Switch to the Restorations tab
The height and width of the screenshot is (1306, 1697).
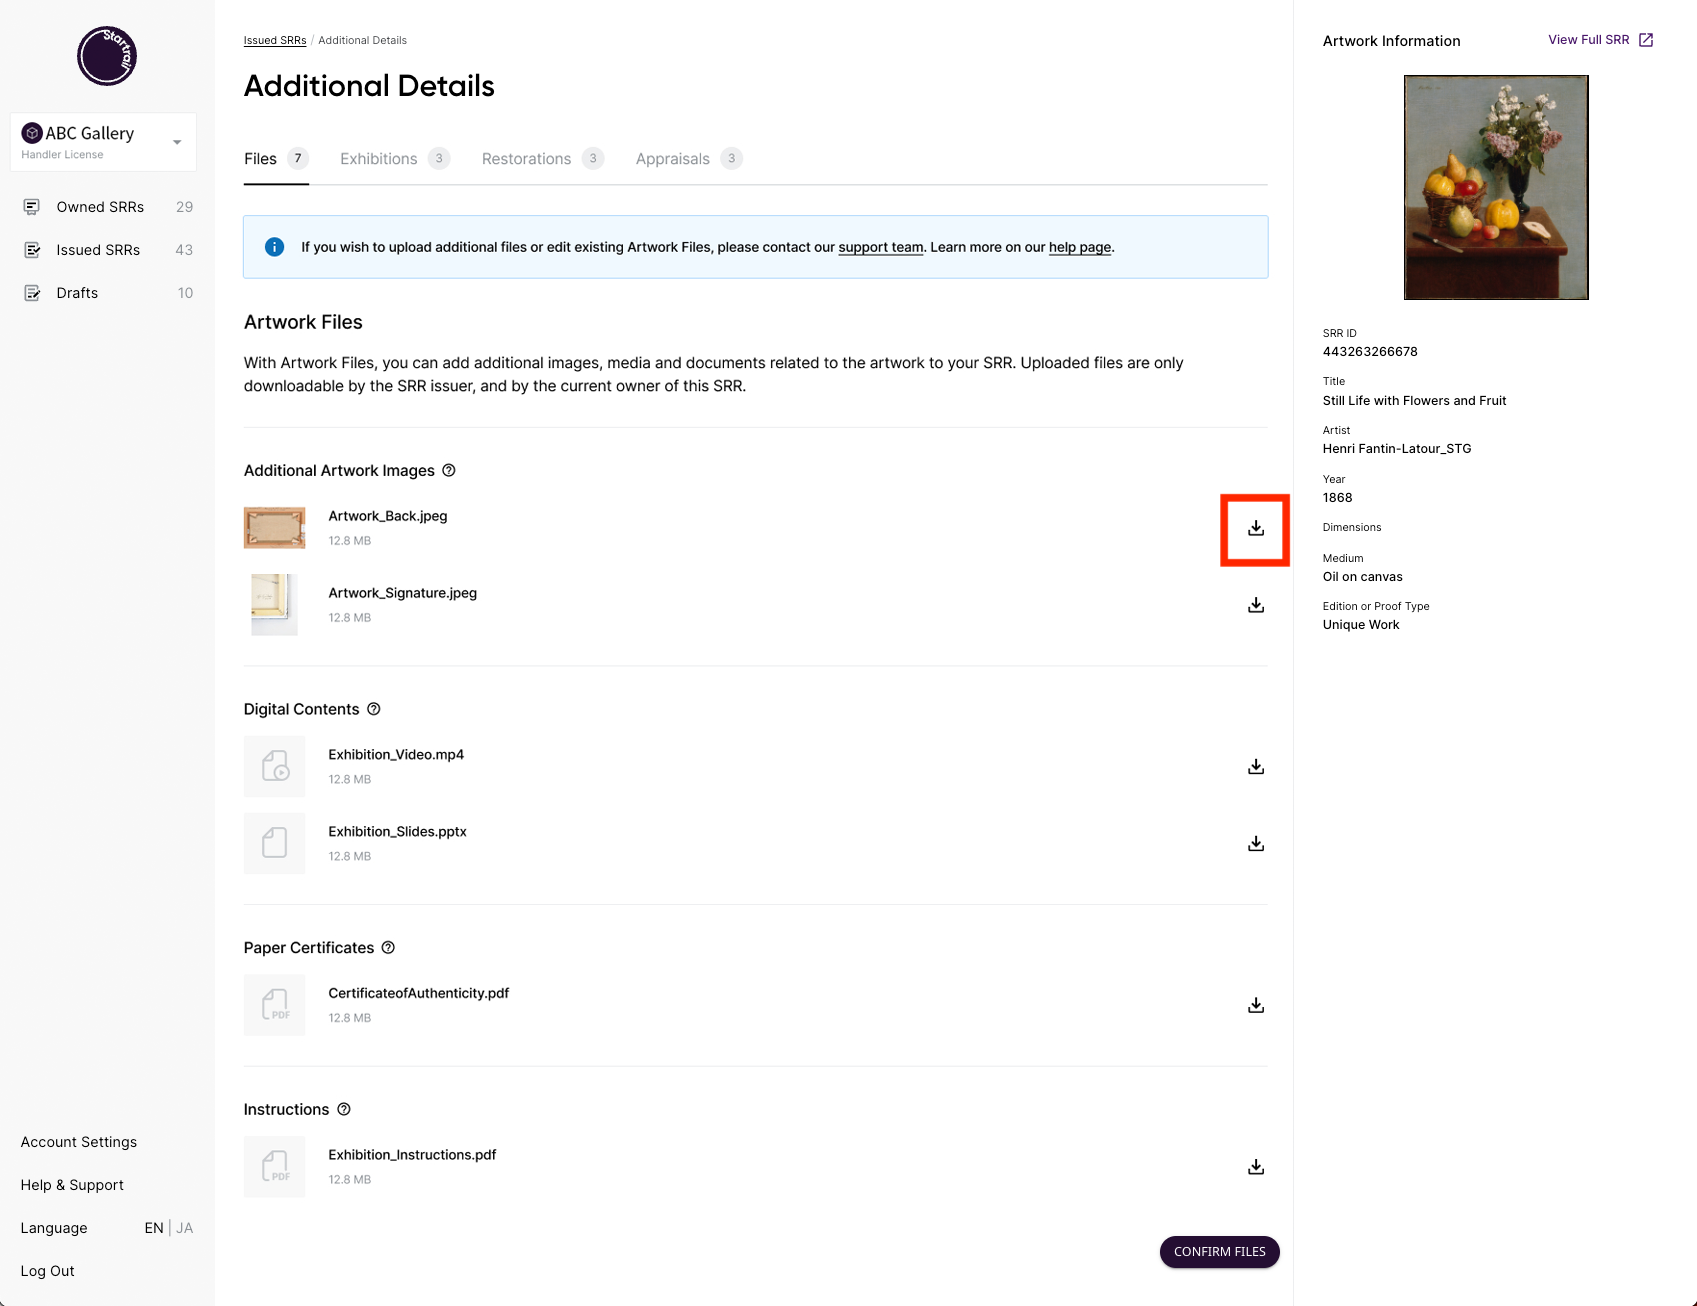click(543, 159)
